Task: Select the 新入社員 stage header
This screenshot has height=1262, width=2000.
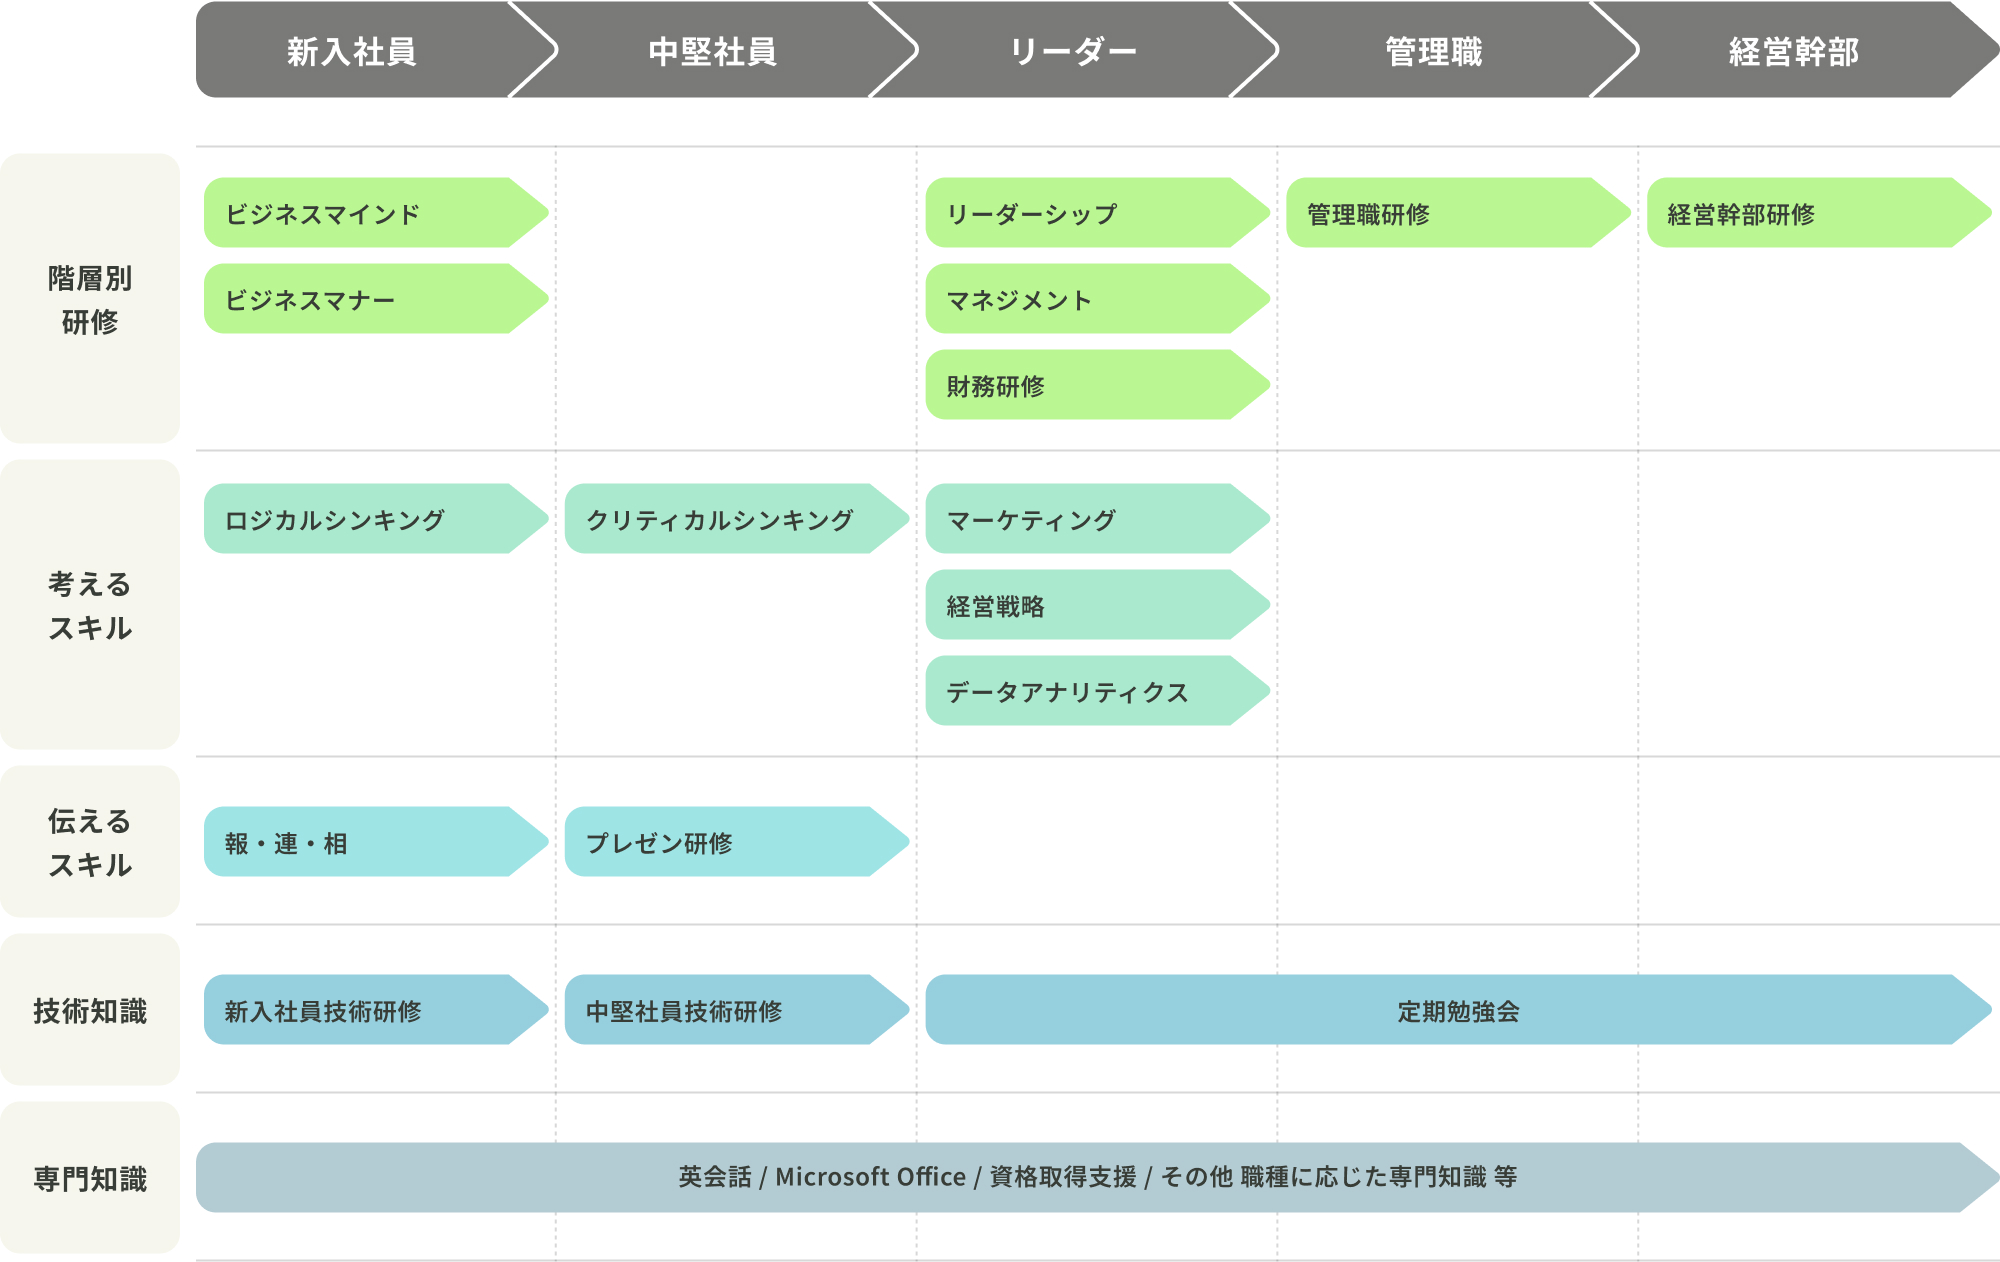Action: (352, 50)
